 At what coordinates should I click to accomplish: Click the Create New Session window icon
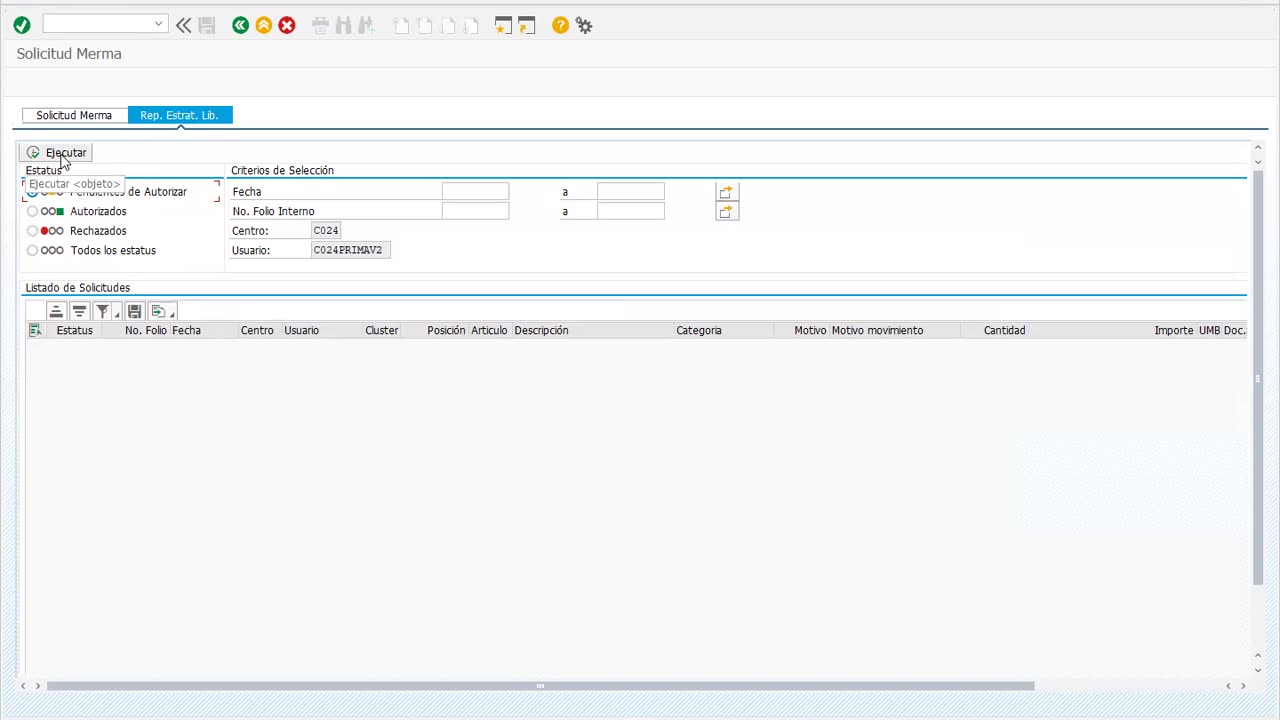coord(503,25)
